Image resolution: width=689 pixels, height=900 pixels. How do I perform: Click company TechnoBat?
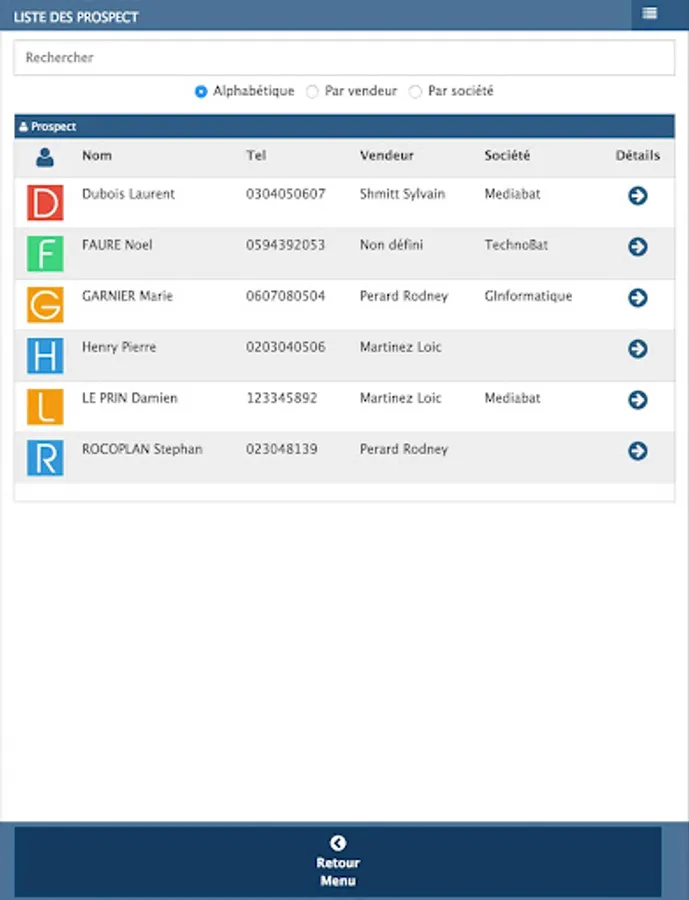516,245
